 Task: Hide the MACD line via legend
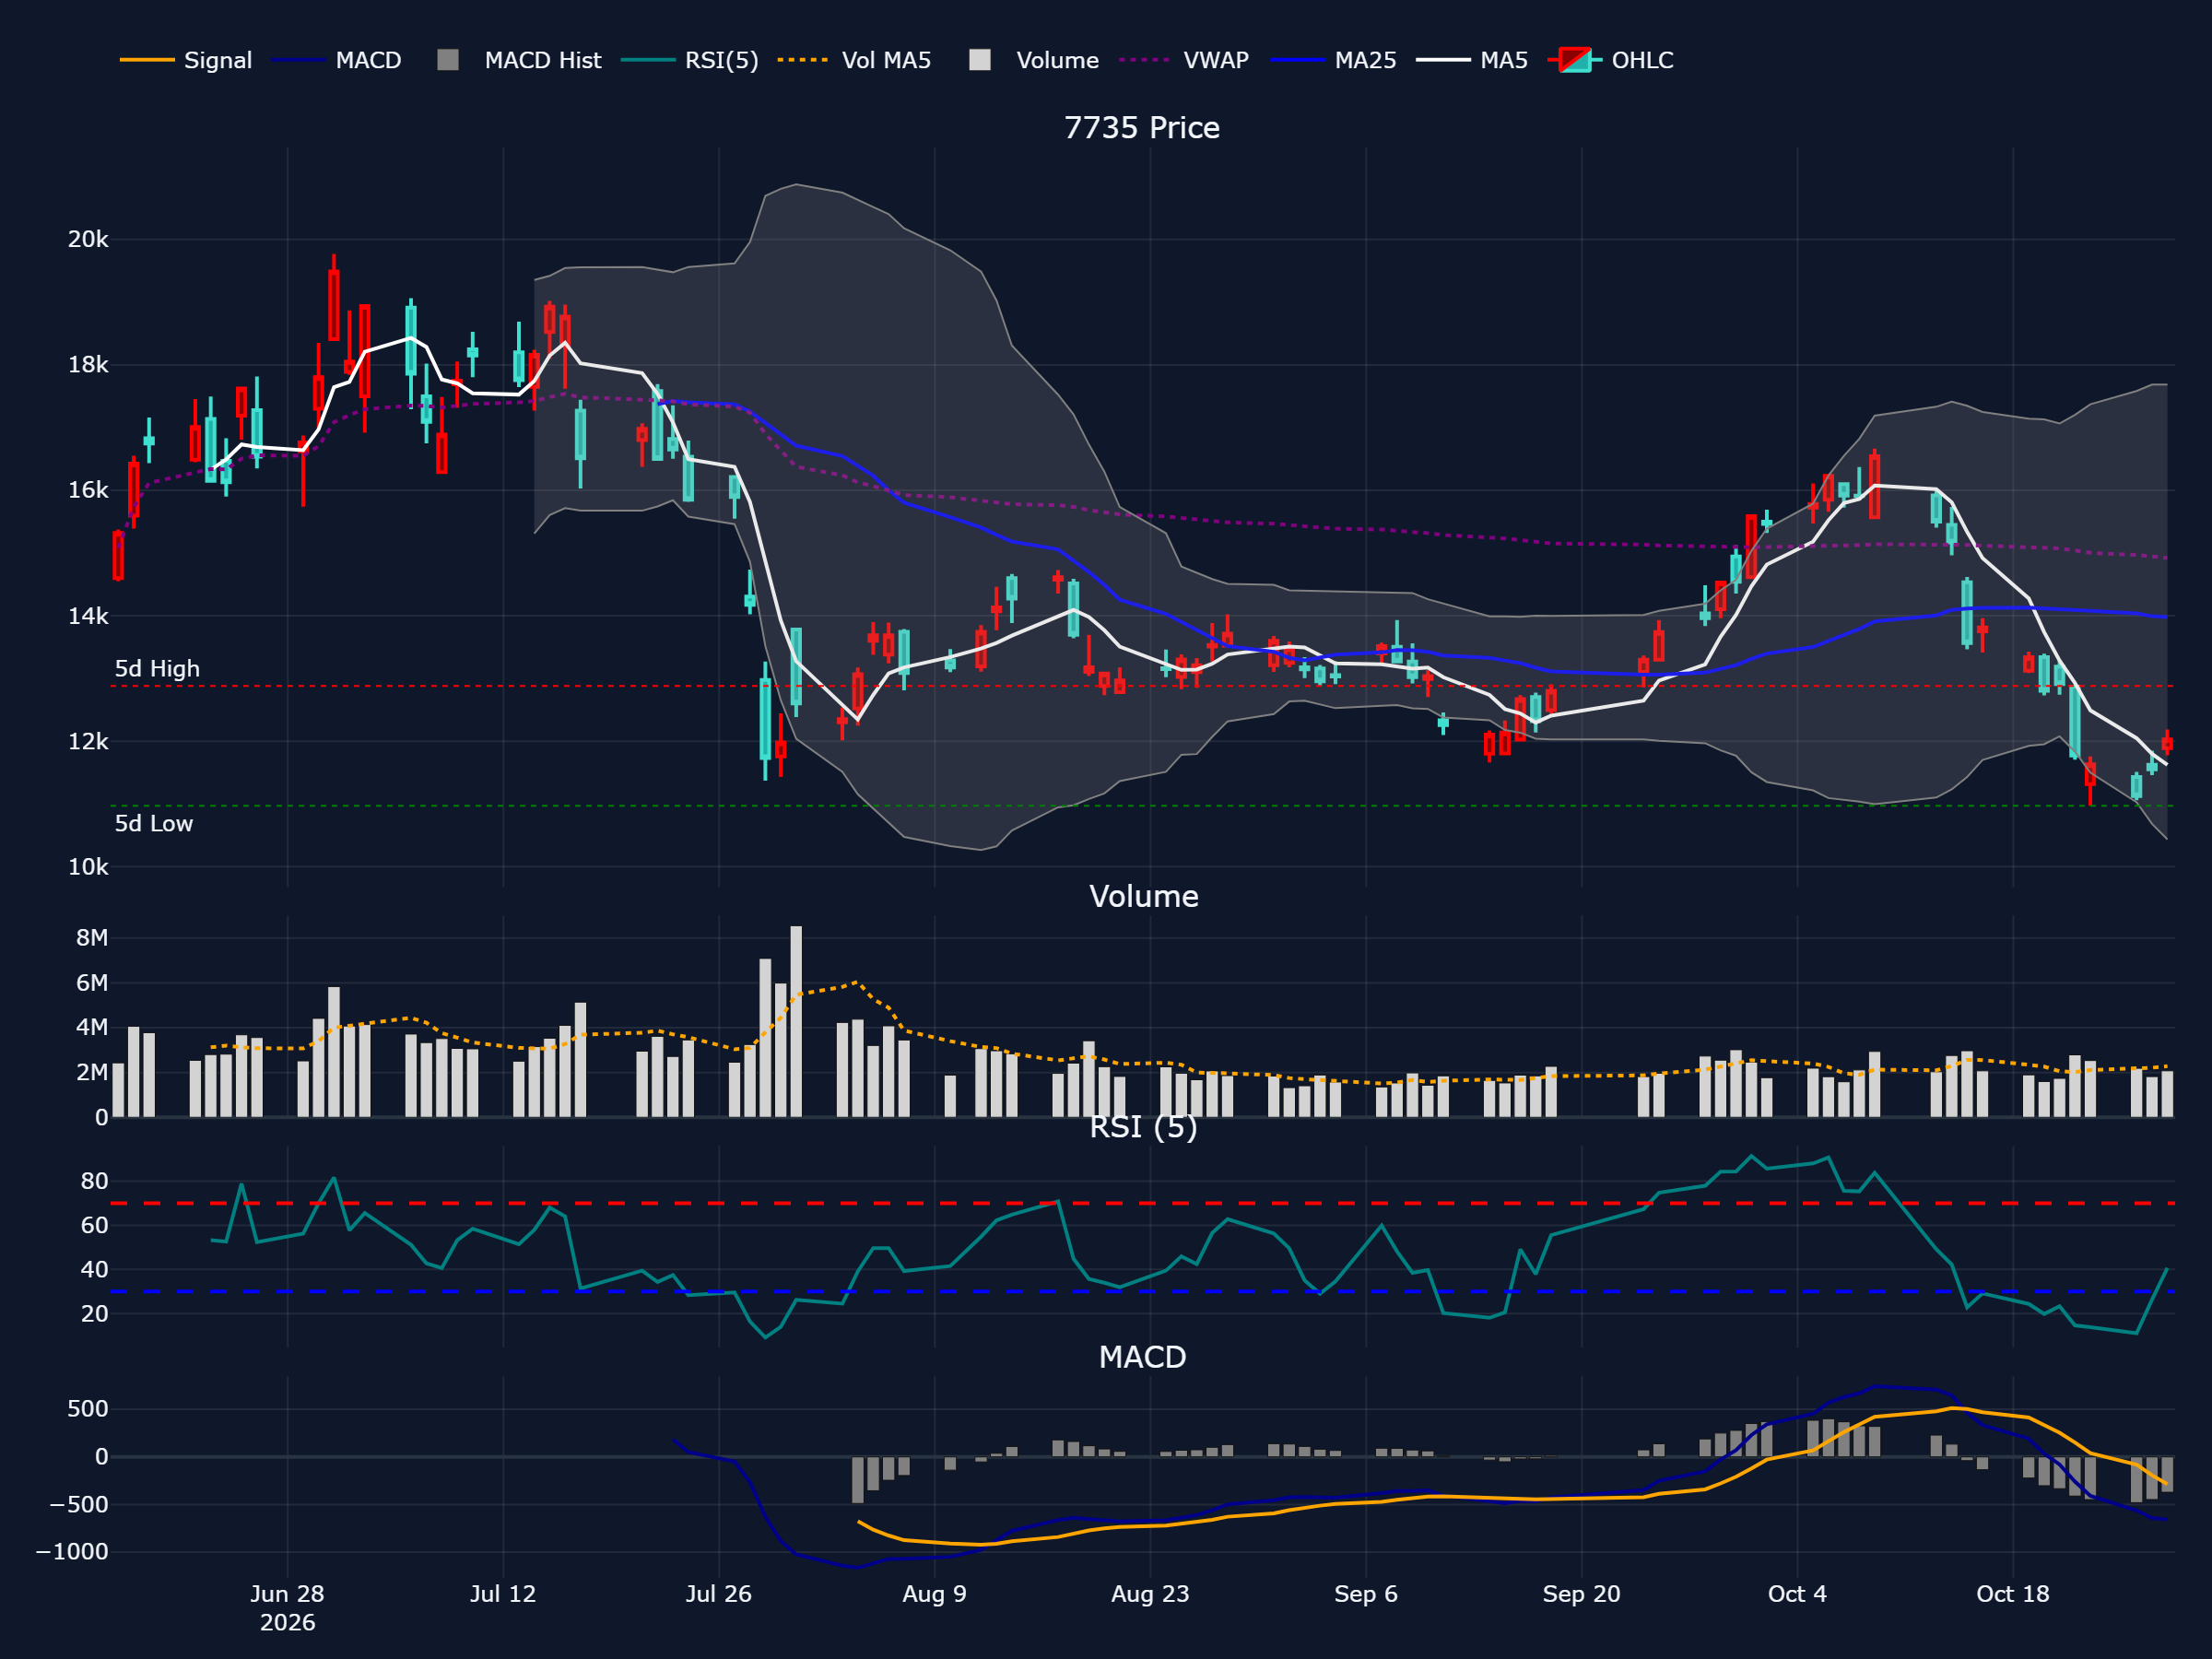click(x=337, y=60)
